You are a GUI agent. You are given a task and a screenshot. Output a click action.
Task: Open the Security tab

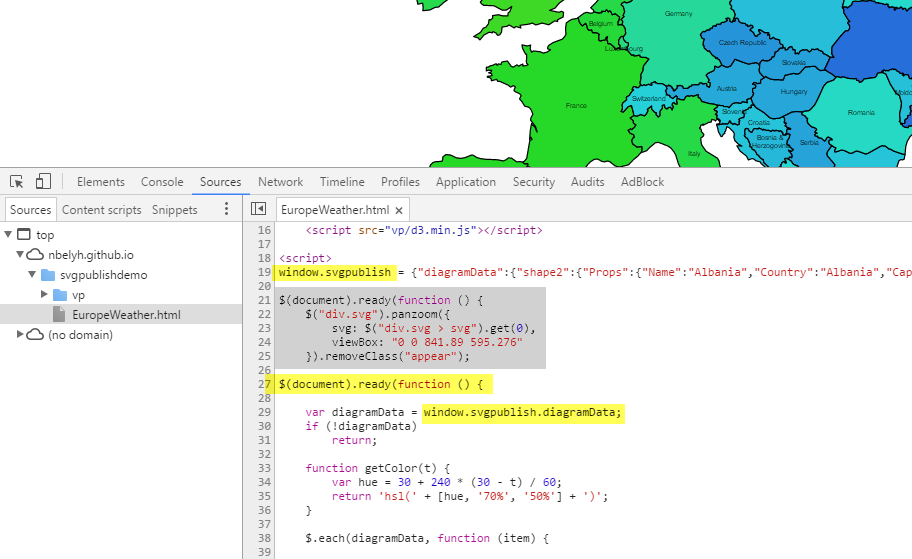point(533,182)
